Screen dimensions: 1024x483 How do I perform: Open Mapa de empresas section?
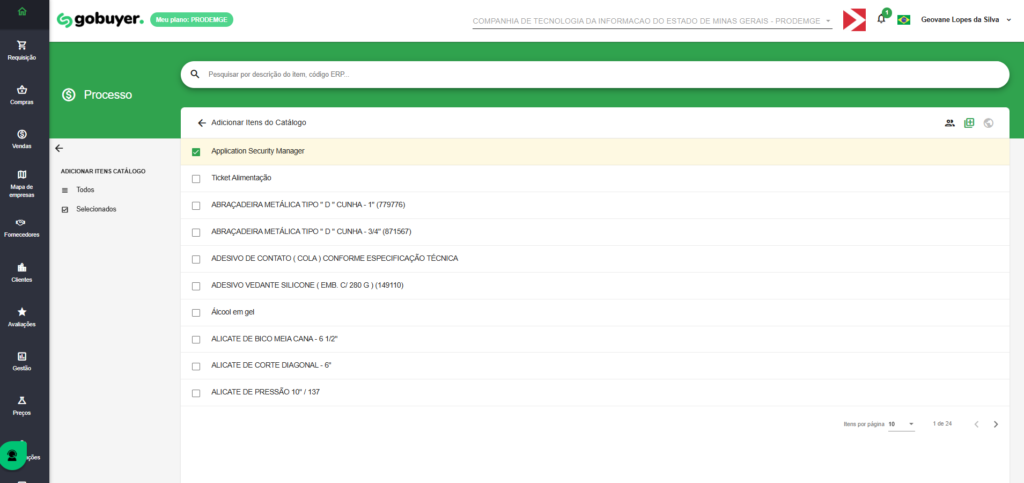(x=22, y=176)
